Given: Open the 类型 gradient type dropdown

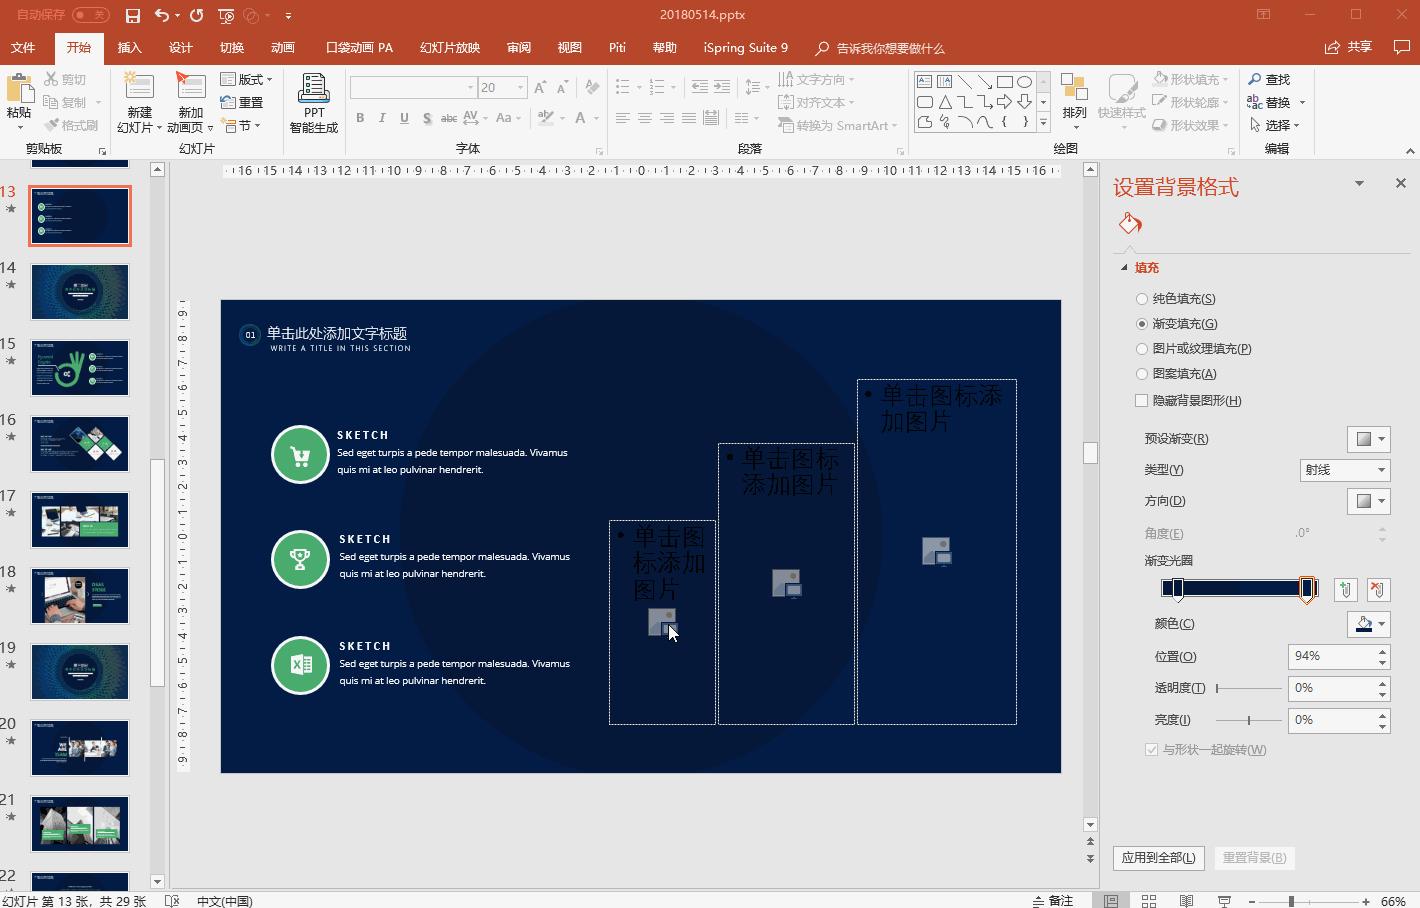Looking at the screenshot, I should click(1345, 470).
